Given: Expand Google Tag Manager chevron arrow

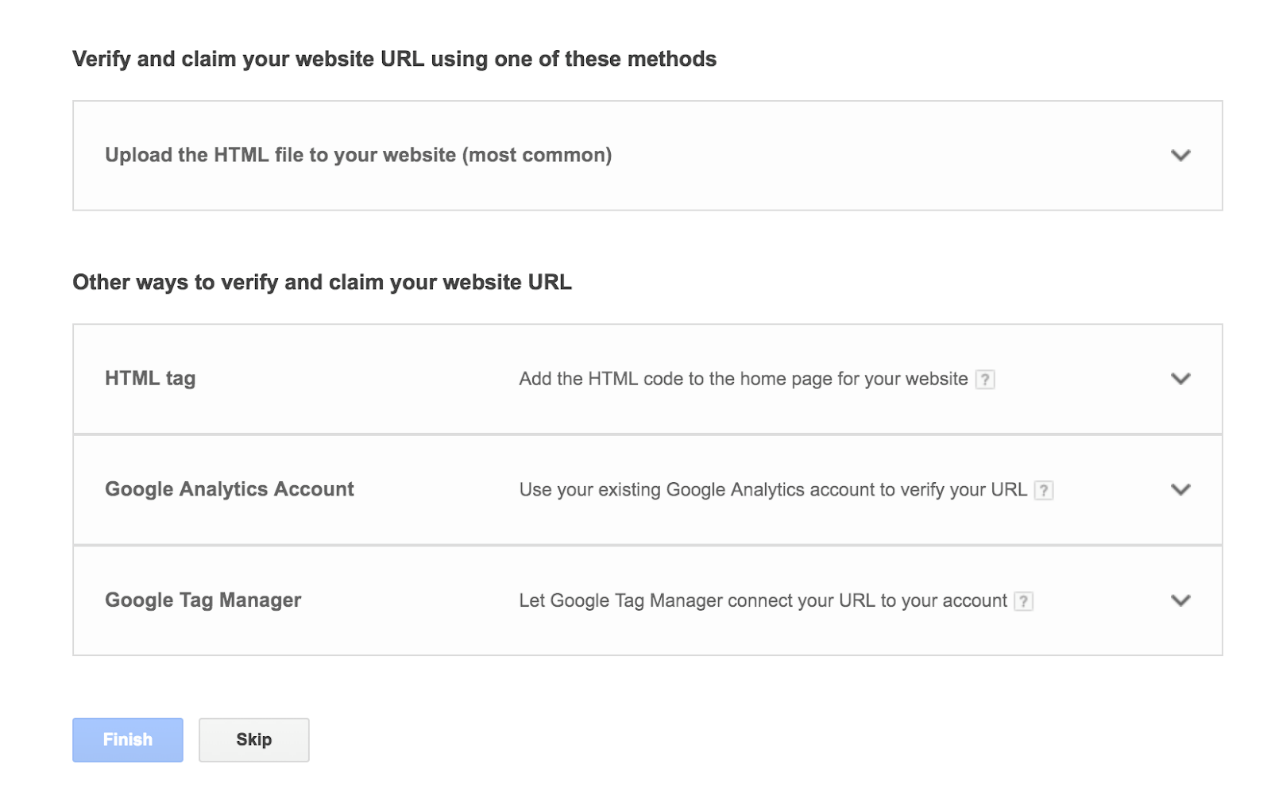Looking at the screenshot, I should click(1181, 601).
